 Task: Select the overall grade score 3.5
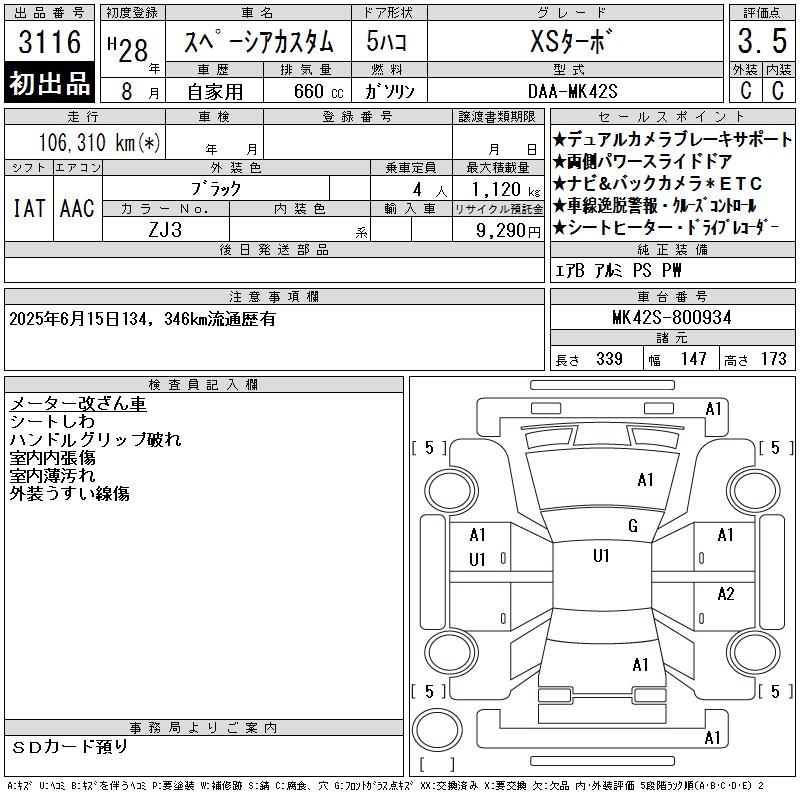[x=759, y=43]
